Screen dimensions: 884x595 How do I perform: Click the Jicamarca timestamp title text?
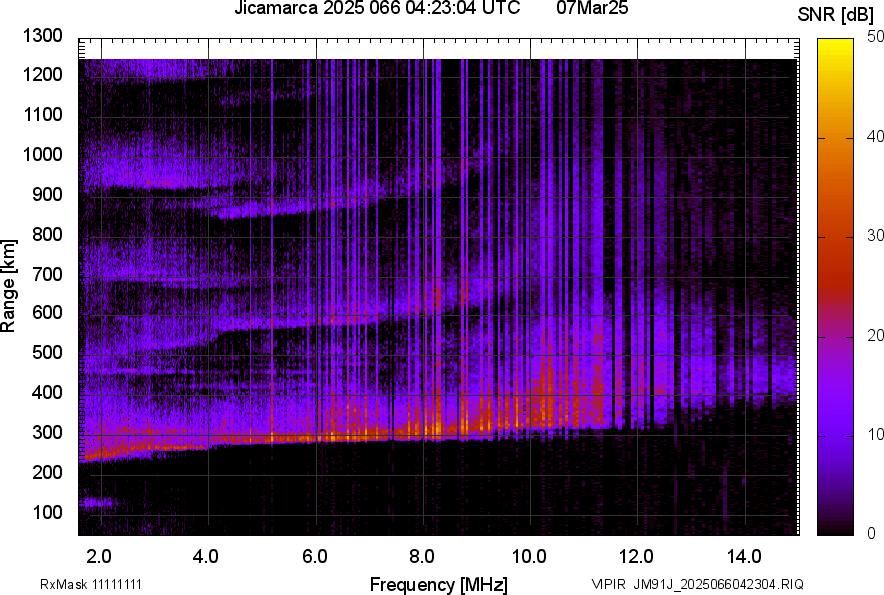click(377, 9)
